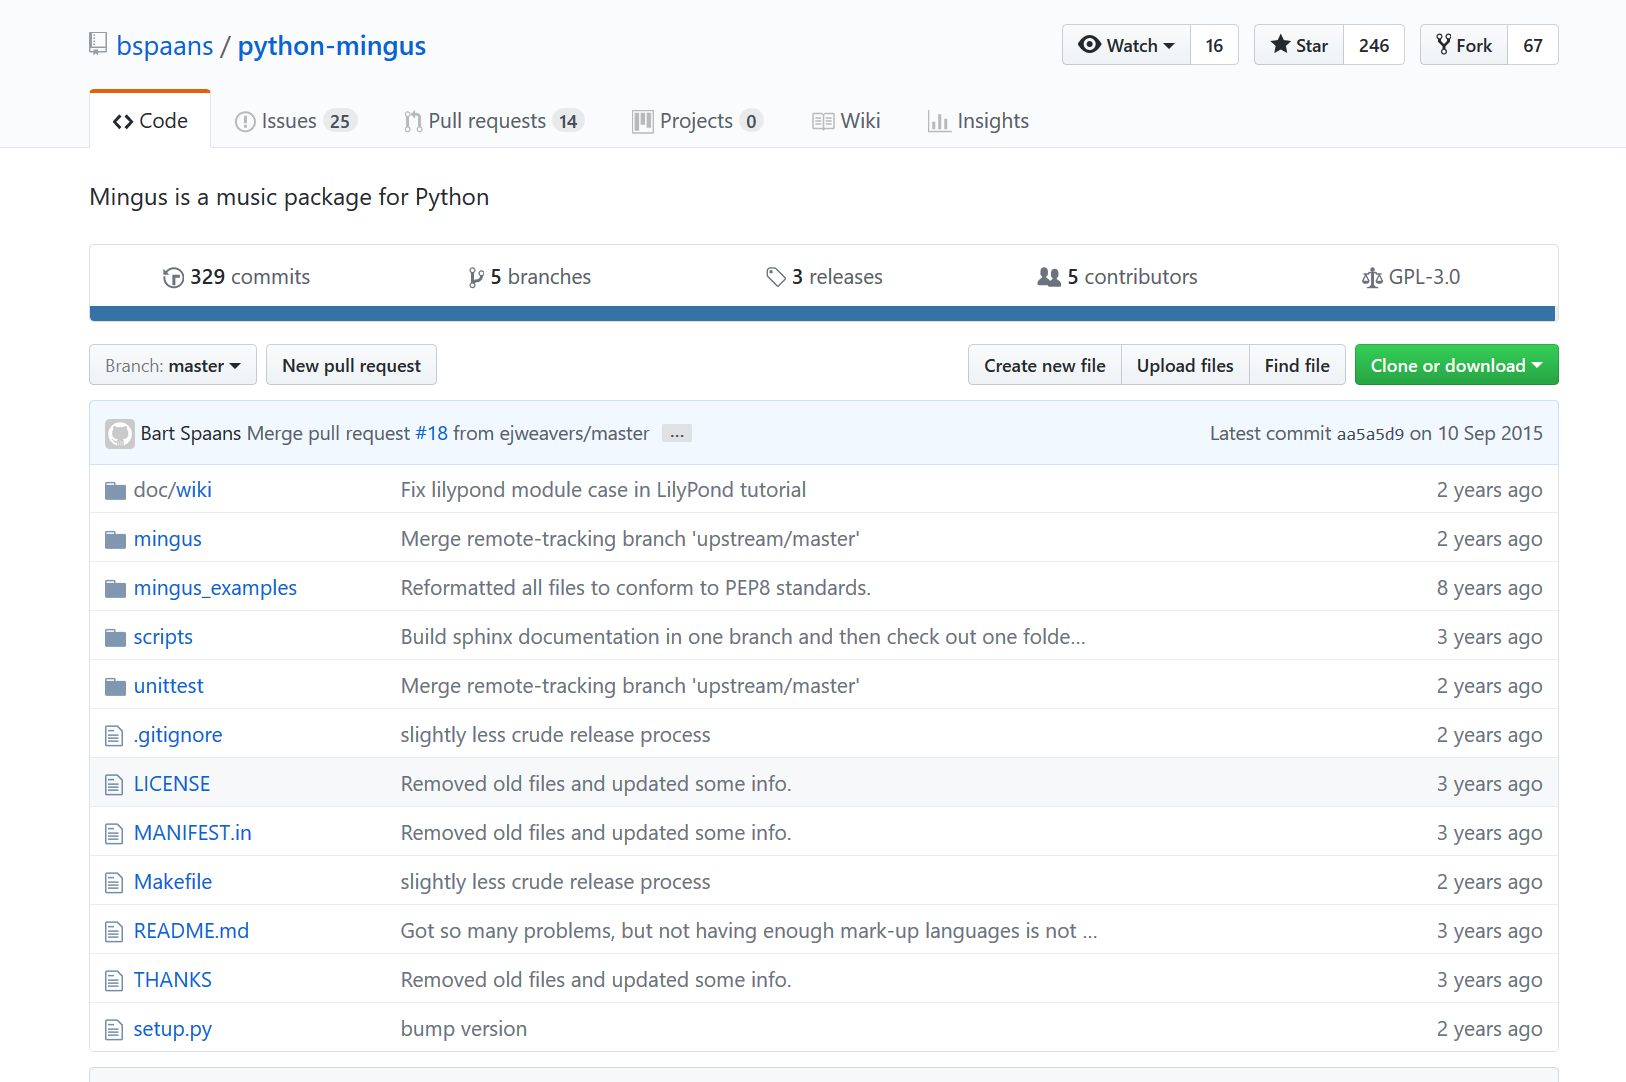Open 'Reformatted all files to conform' commit

636,588
